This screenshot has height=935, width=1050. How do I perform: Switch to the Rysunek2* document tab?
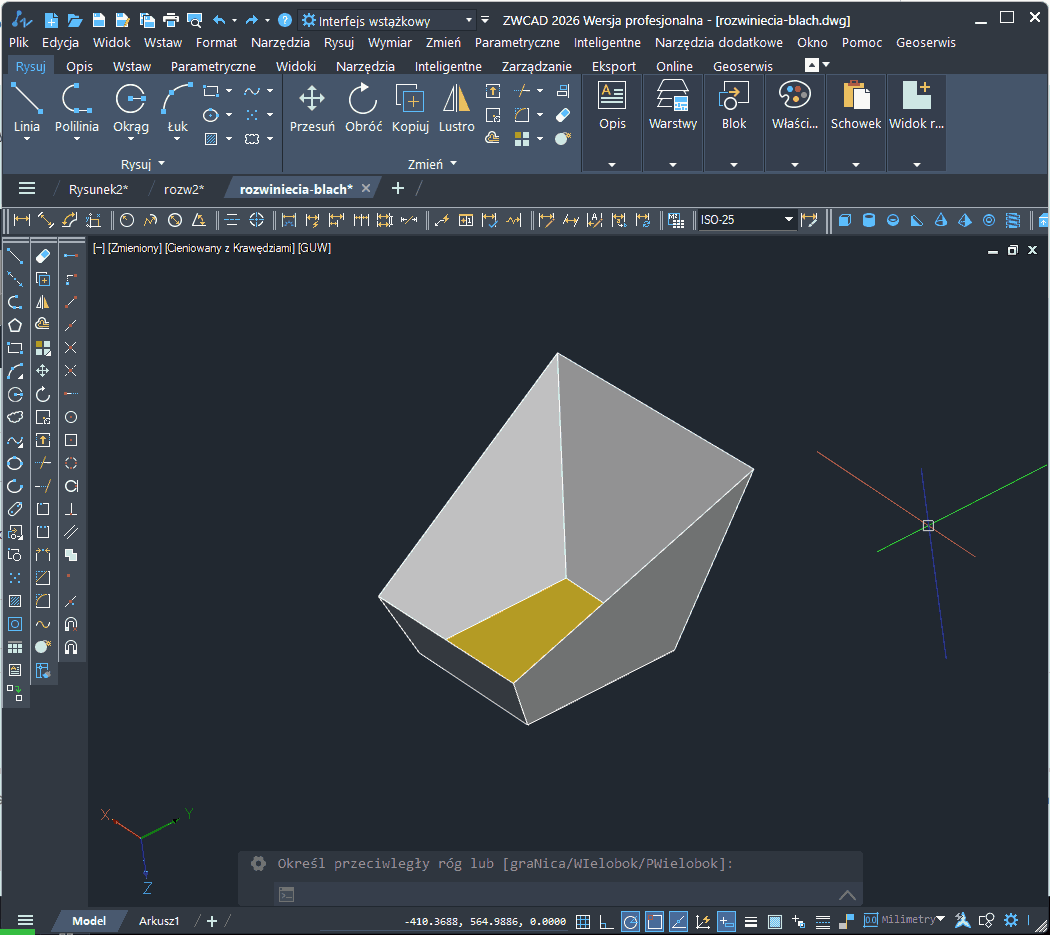tap(98, 190)
